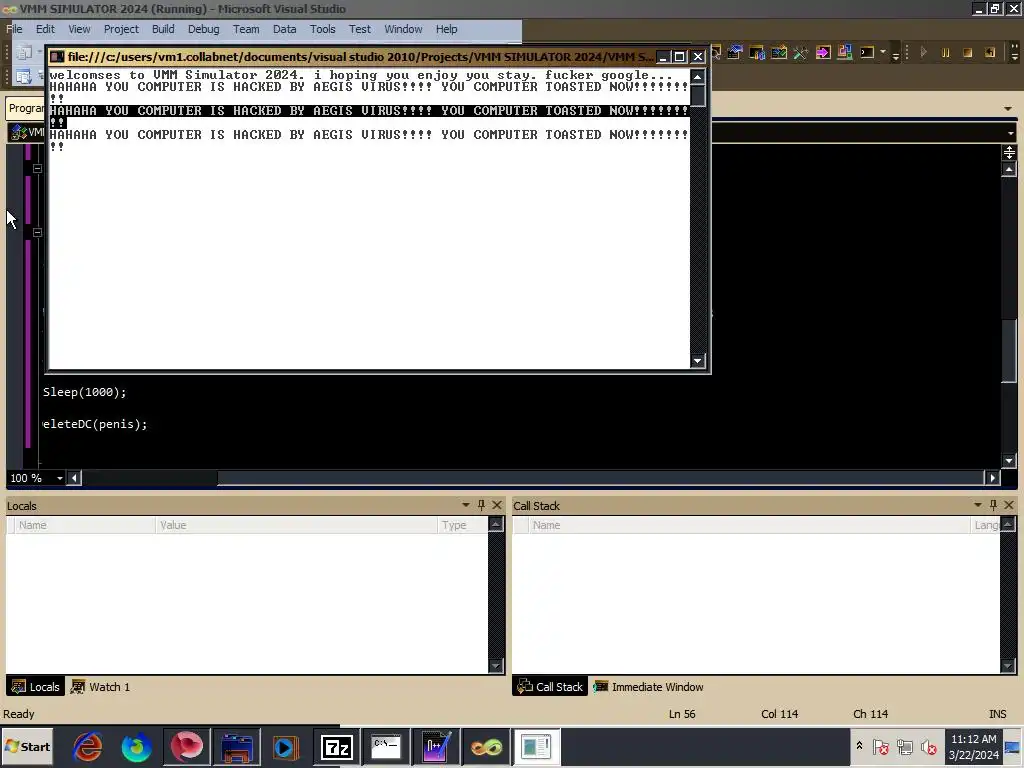Open the member navigation dropdown in editor
Screen dimensions: 1024x768
point(1010,133)
